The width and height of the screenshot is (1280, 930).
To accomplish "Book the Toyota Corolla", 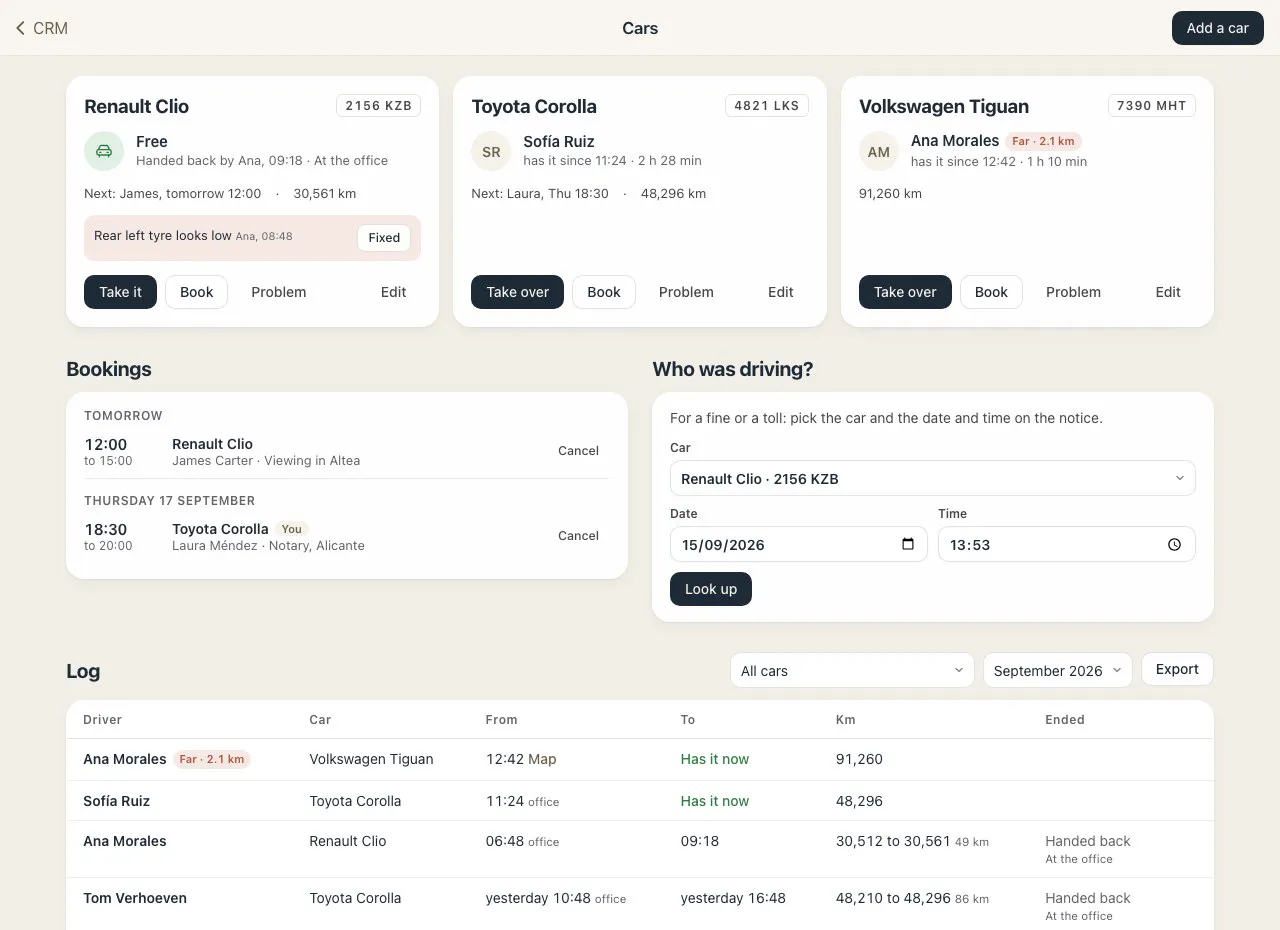I will pyautogui.click(x=604, y=292).
